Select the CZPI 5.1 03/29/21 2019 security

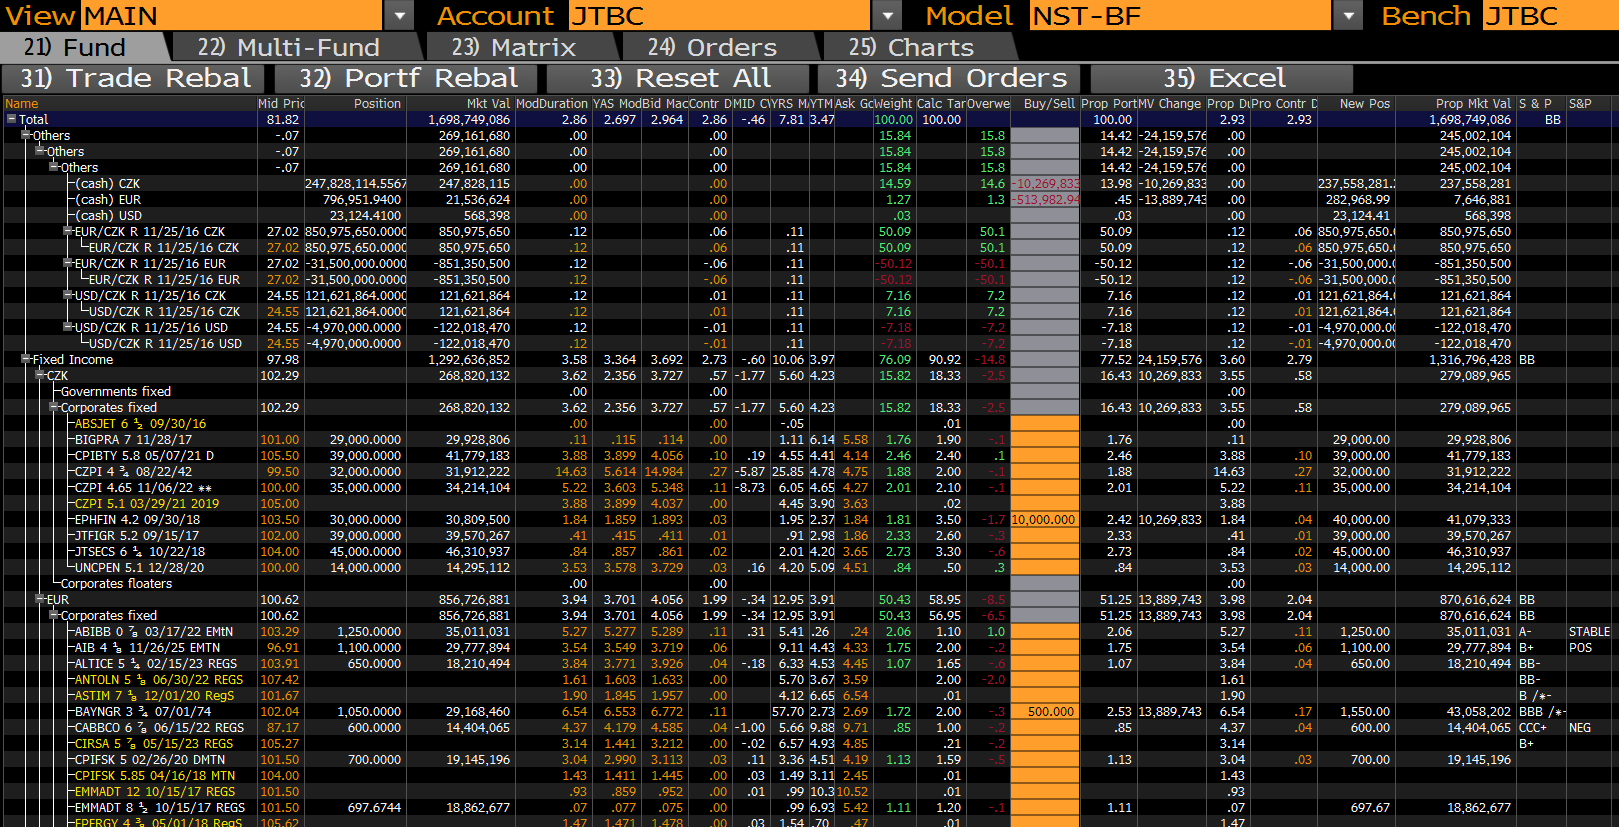coord(147,504)
